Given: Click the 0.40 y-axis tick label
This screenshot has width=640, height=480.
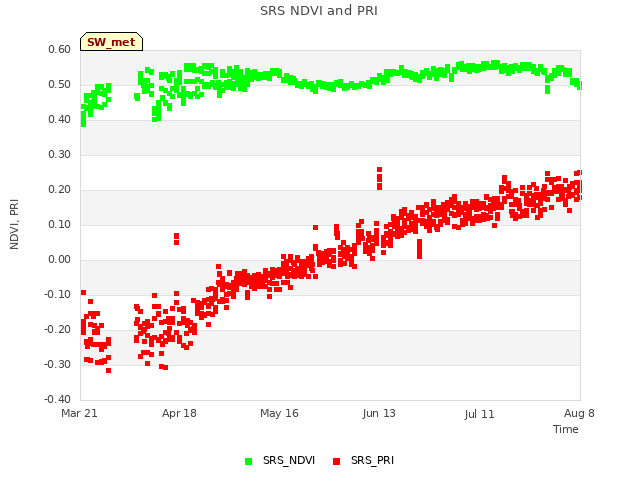Looking at the screenshot, I should [x=60, y=120].
